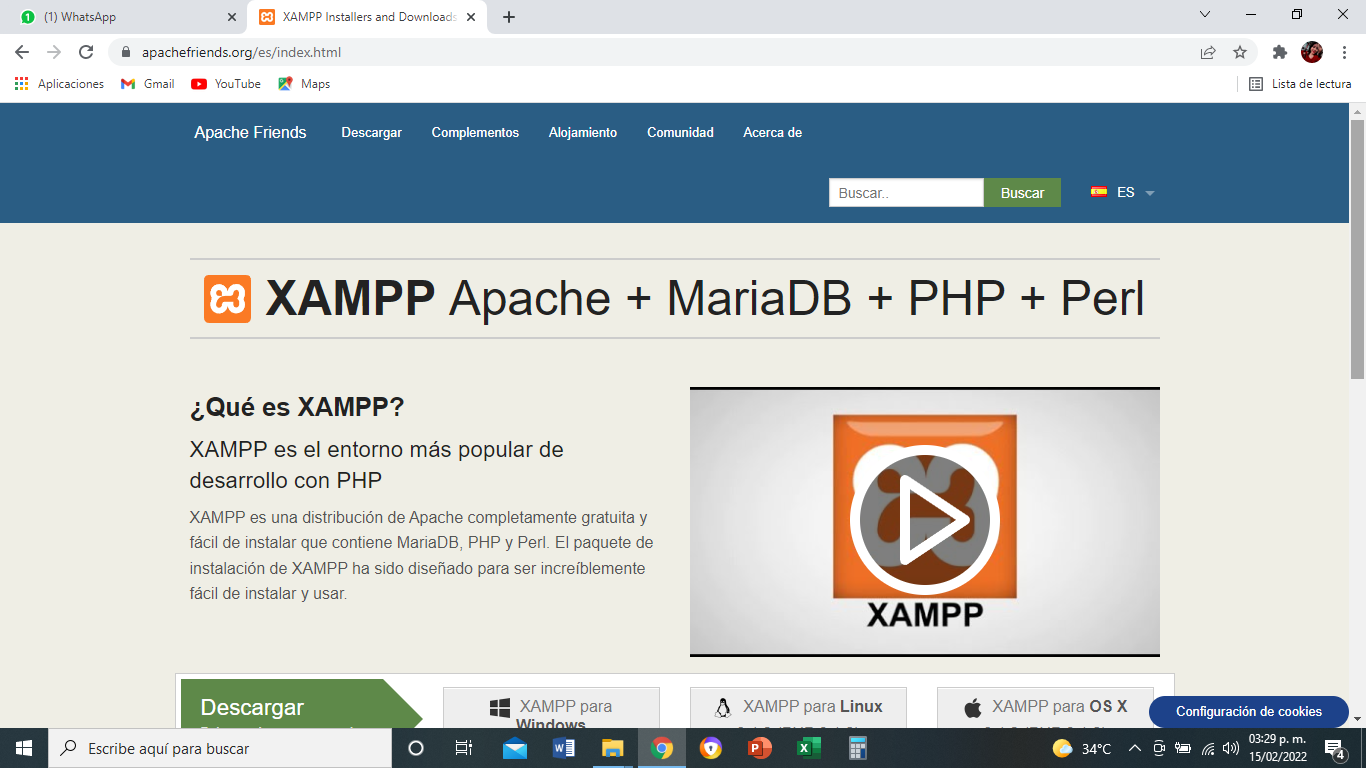Viewport: 1366px width, 768px height.
Task: Click the orange XAMPP logo icon
Action: 227,298
